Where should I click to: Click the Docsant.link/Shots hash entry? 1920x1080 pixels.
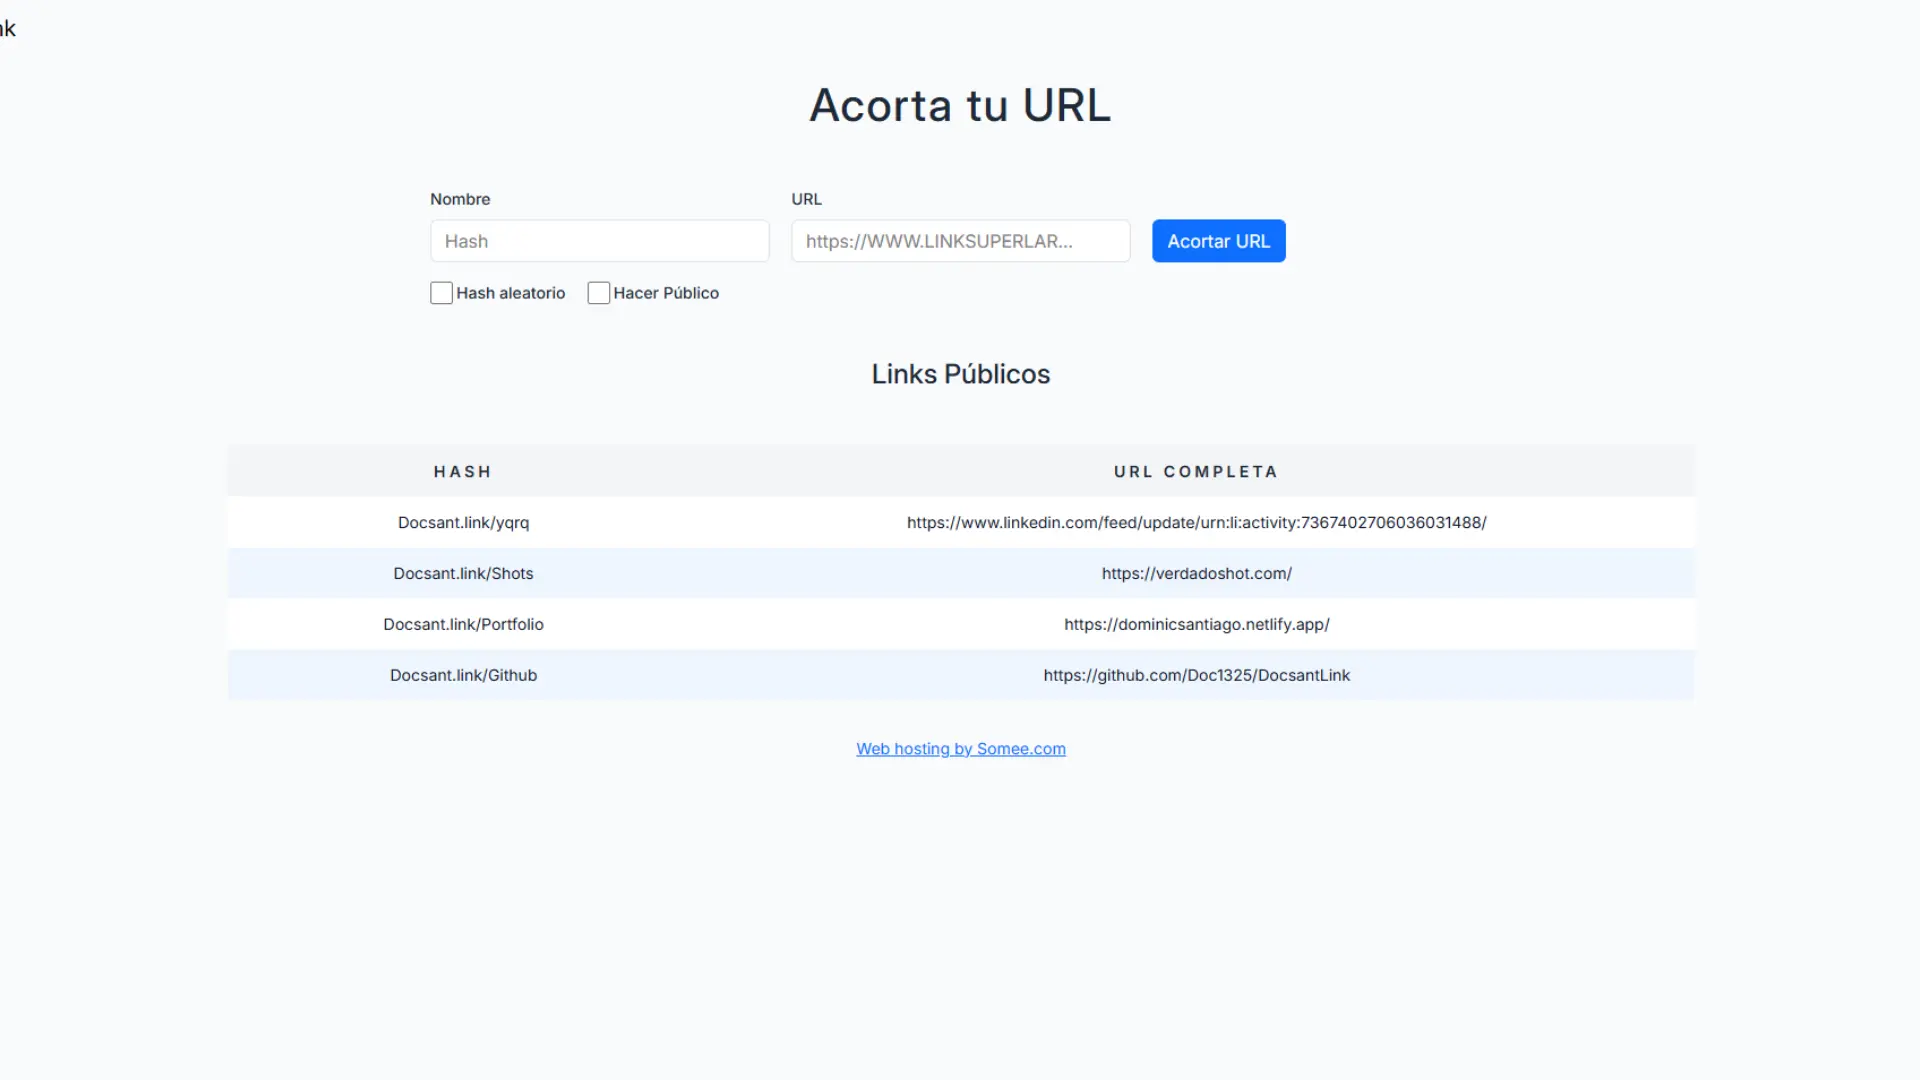click(x=463, y=573)
